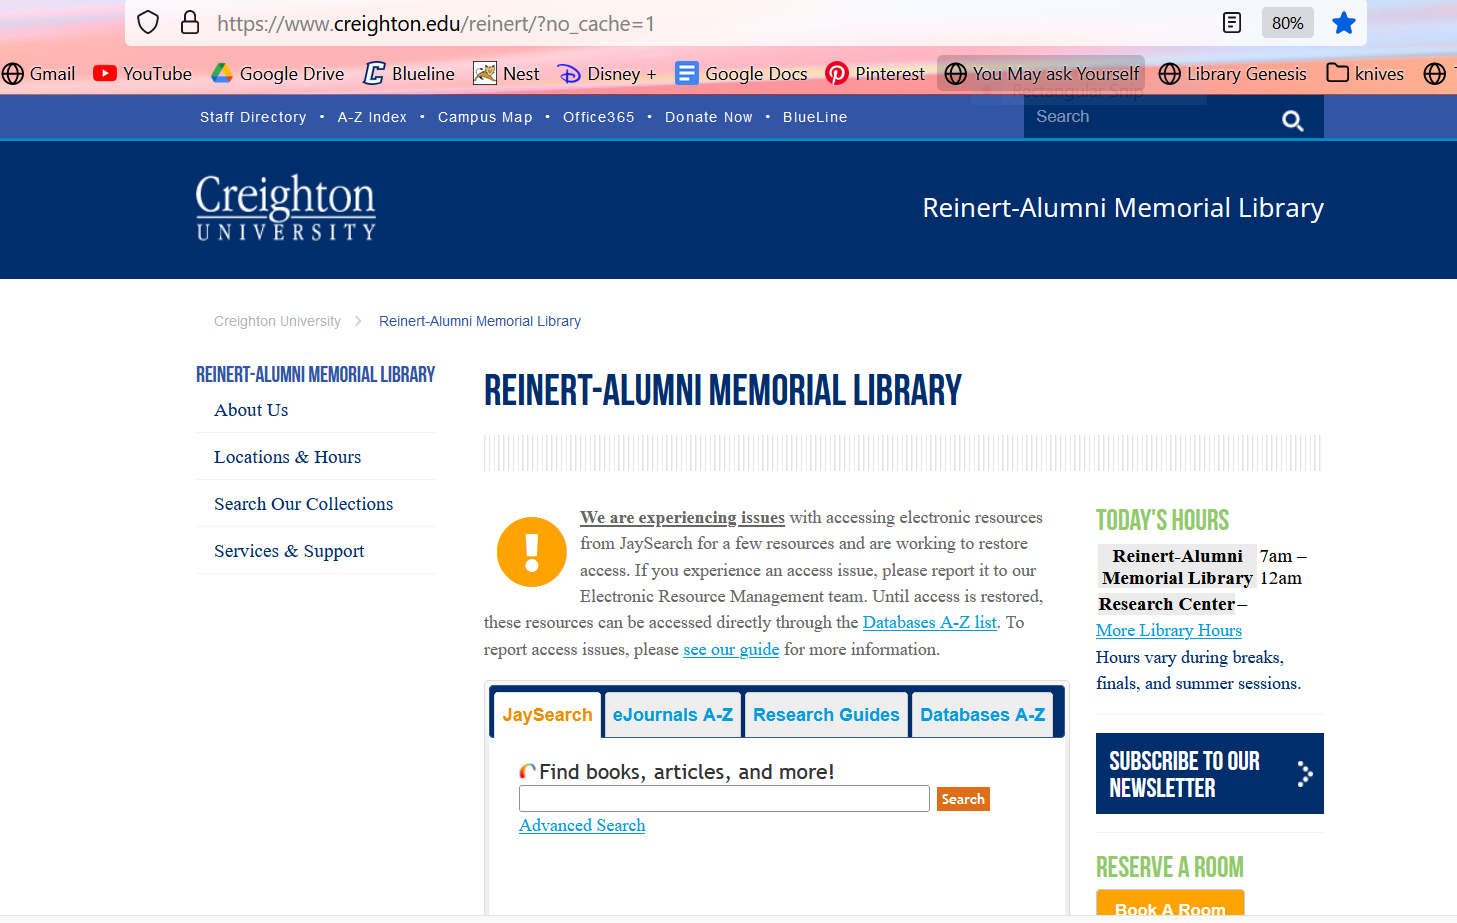
Task: Click the address bar URL
Action: click(436, 23)
